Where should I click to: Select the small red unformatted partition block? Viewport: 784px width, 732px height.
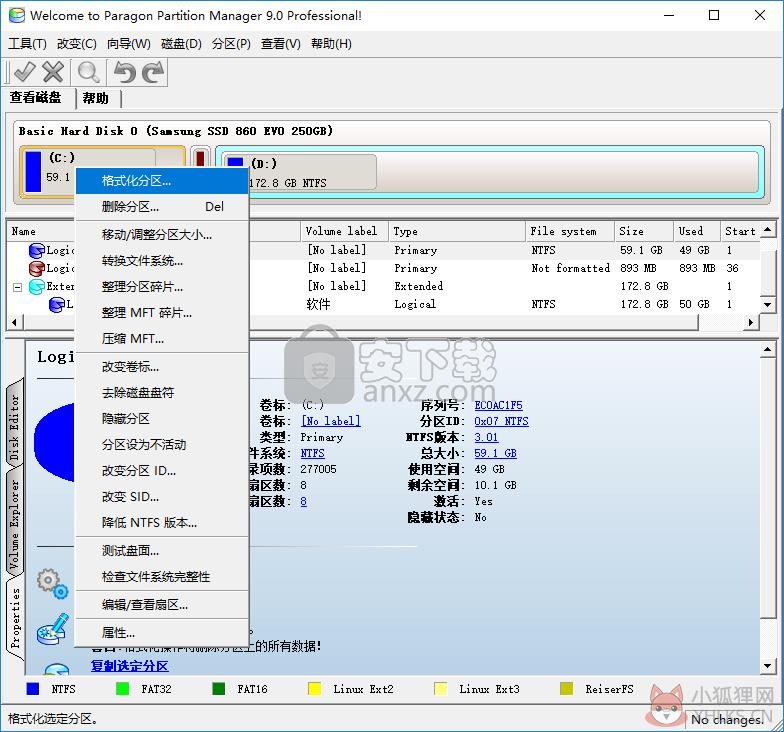(200, 159)
